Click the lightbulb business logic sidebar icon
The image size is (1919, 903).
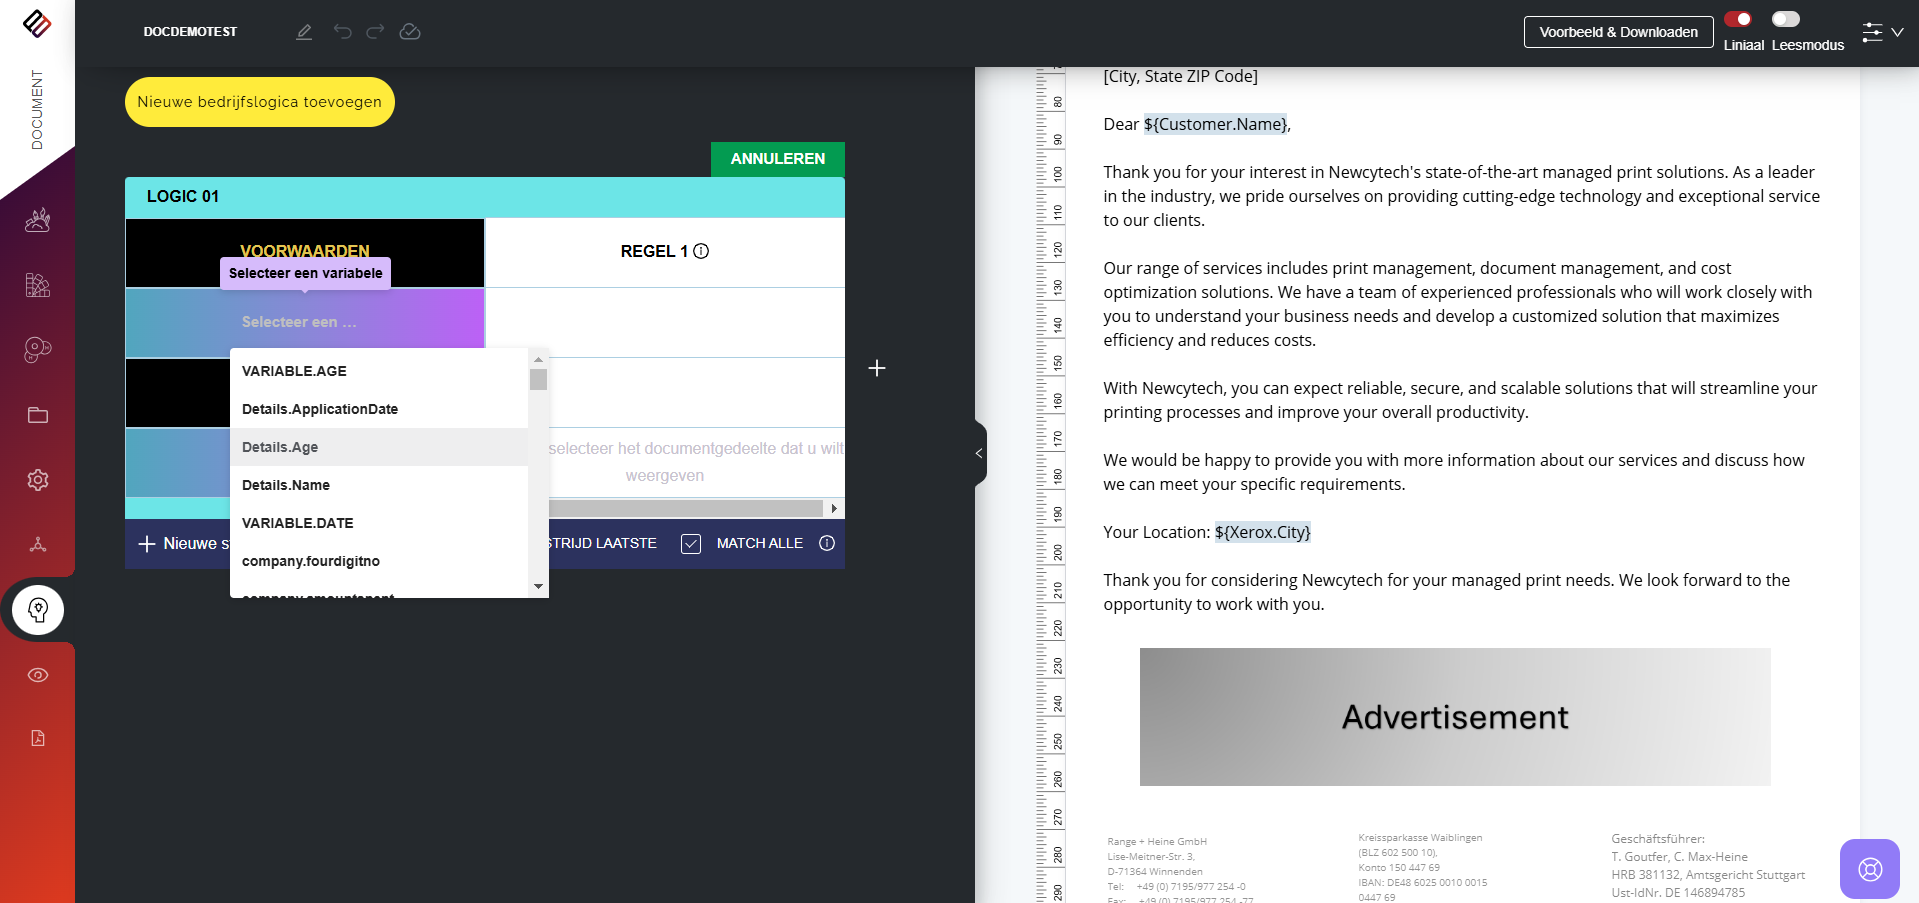tap(38, 610)
